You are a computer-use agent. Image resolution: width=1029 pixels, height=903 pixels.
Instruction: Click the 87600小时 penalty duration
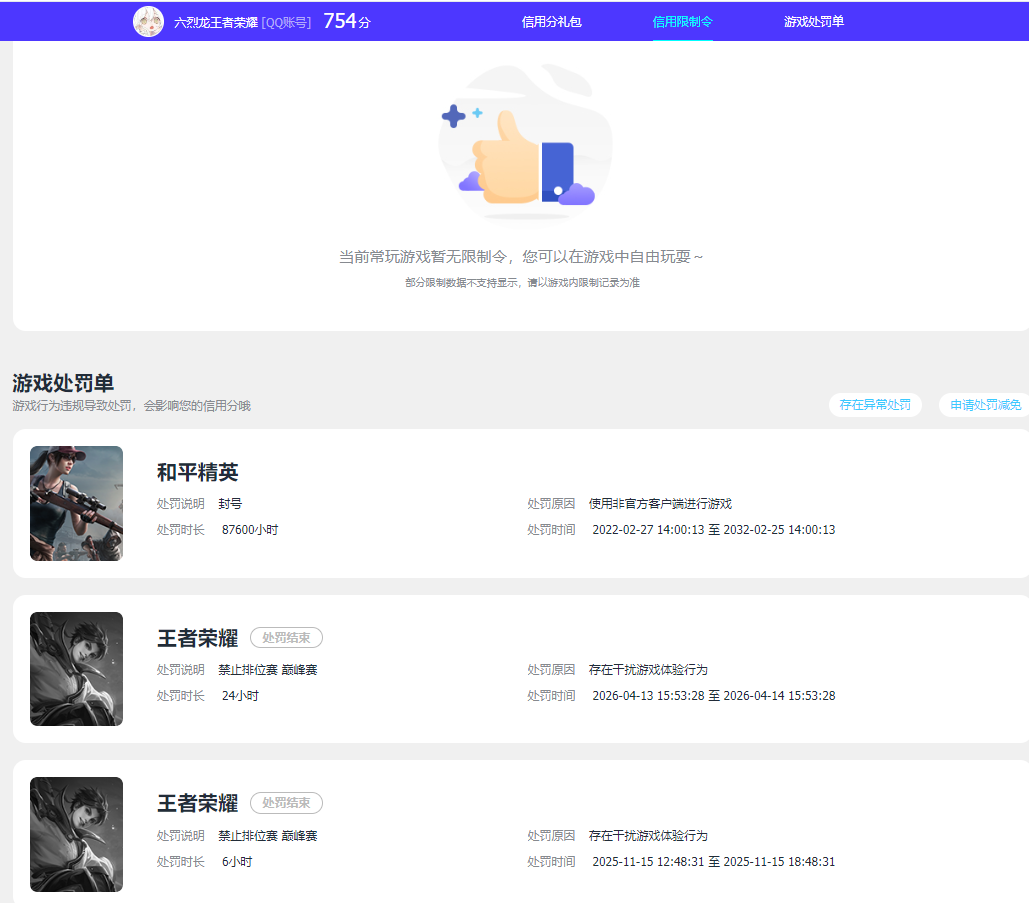250,530
